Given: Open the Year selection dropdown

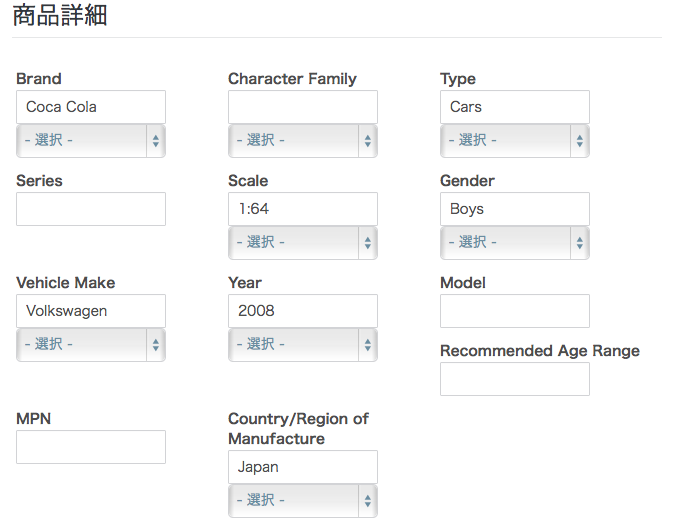Looking at the screenshot, I should tap(303, 345).
